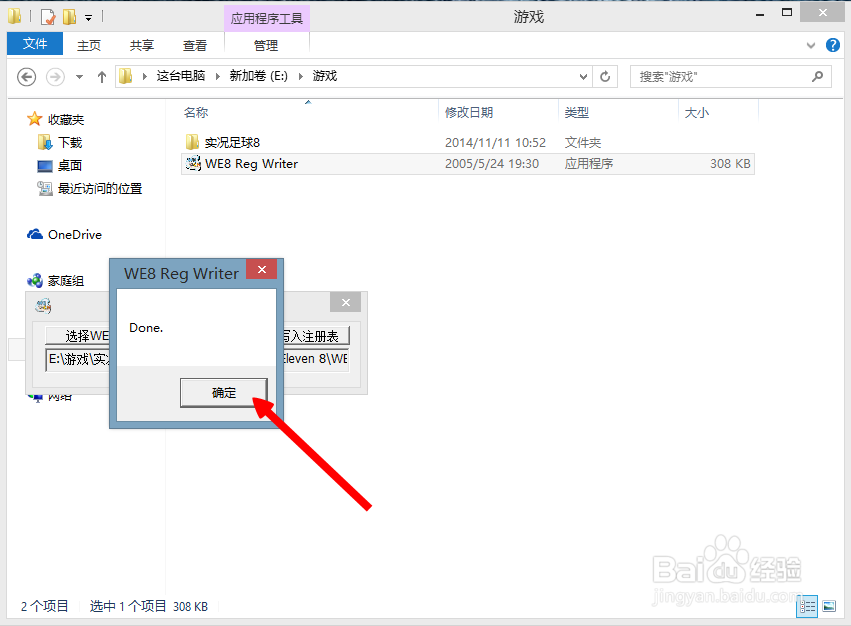Open the address bar history dropdown arrow
This screenshot has height=626, width=851.
(x=583, y=76)
